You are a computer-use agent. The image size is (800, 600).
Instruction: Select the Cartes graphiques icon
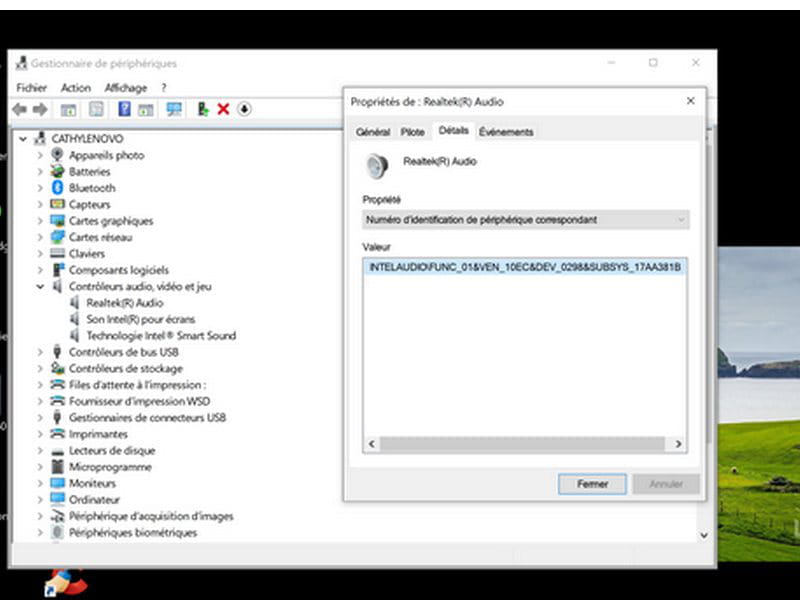pos(57,220)
